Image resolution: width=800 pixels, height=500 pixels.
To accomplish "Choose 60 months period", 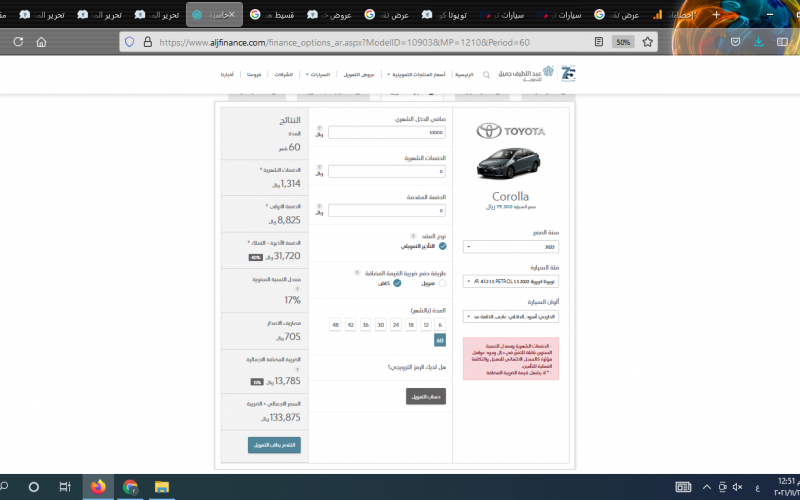I will 440,340.
